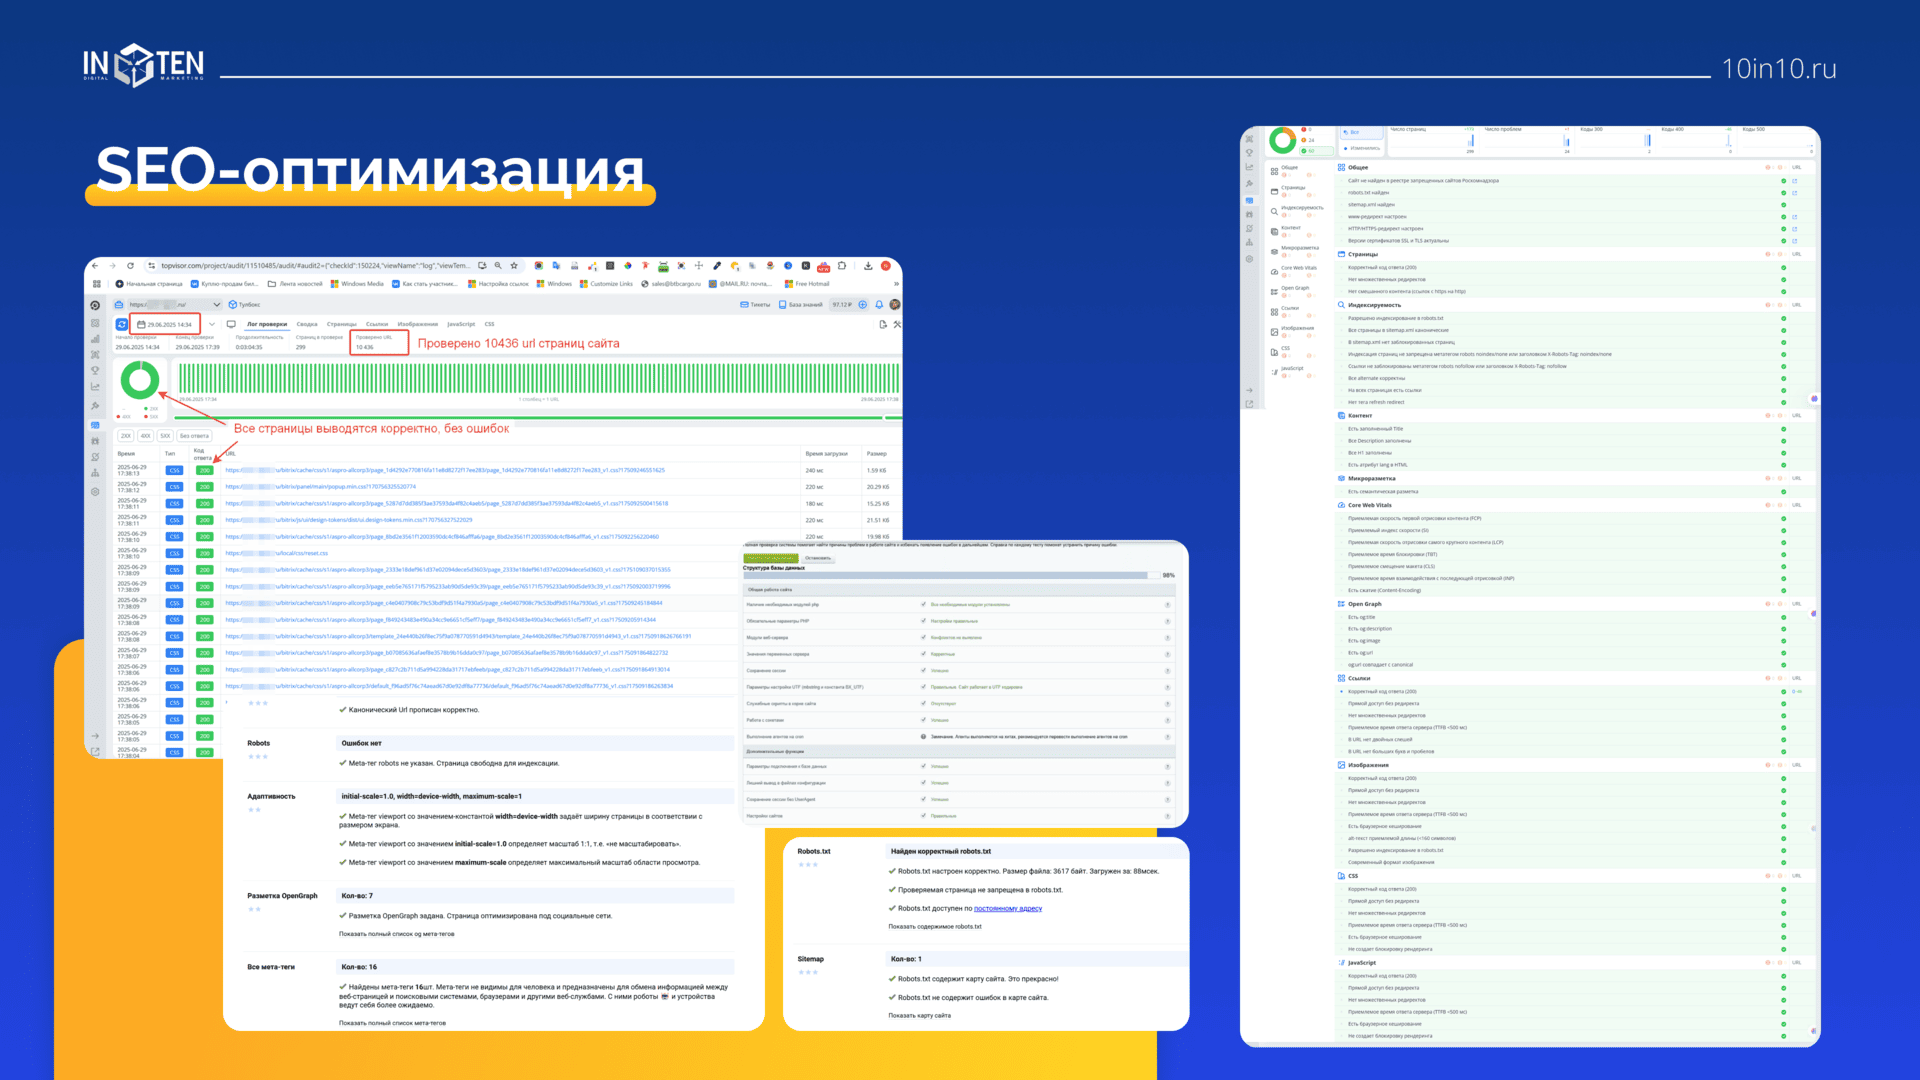Click the browser downloads icon
Screen dimensions: 1920x1080
[868, 266]
